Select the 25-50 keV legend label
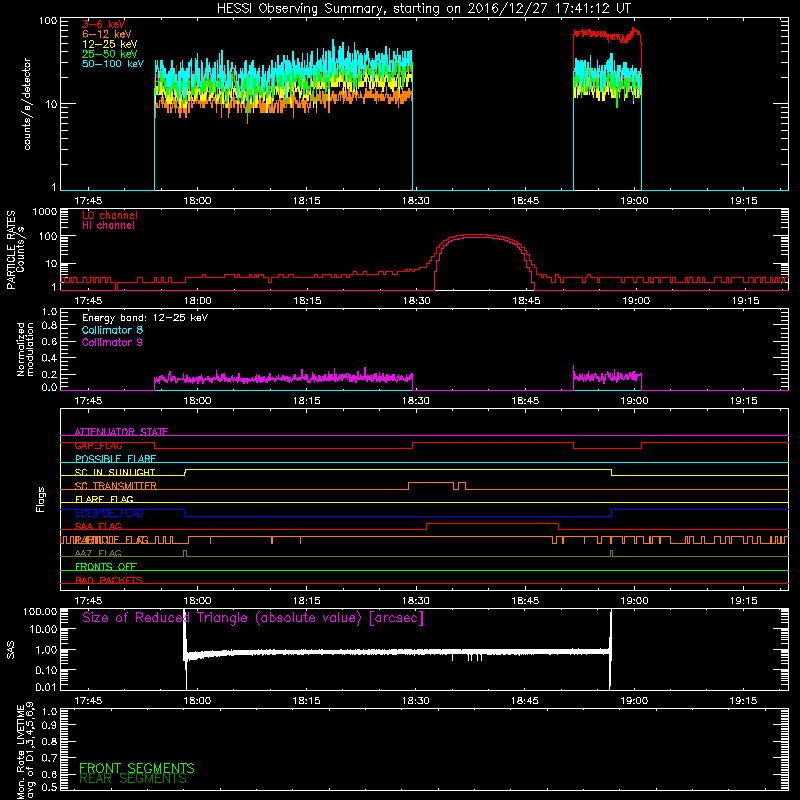800x800 pixels. (110, 54)
